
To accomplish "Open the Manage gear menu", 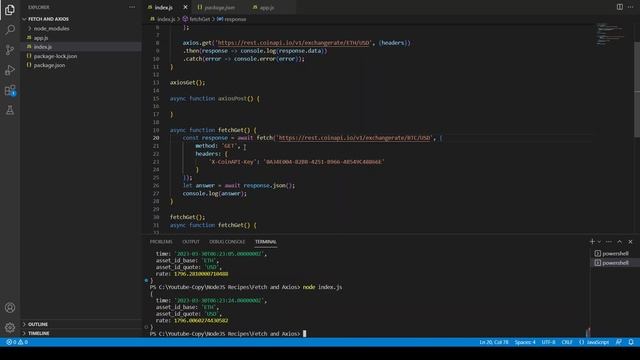I will pos(10,327).
